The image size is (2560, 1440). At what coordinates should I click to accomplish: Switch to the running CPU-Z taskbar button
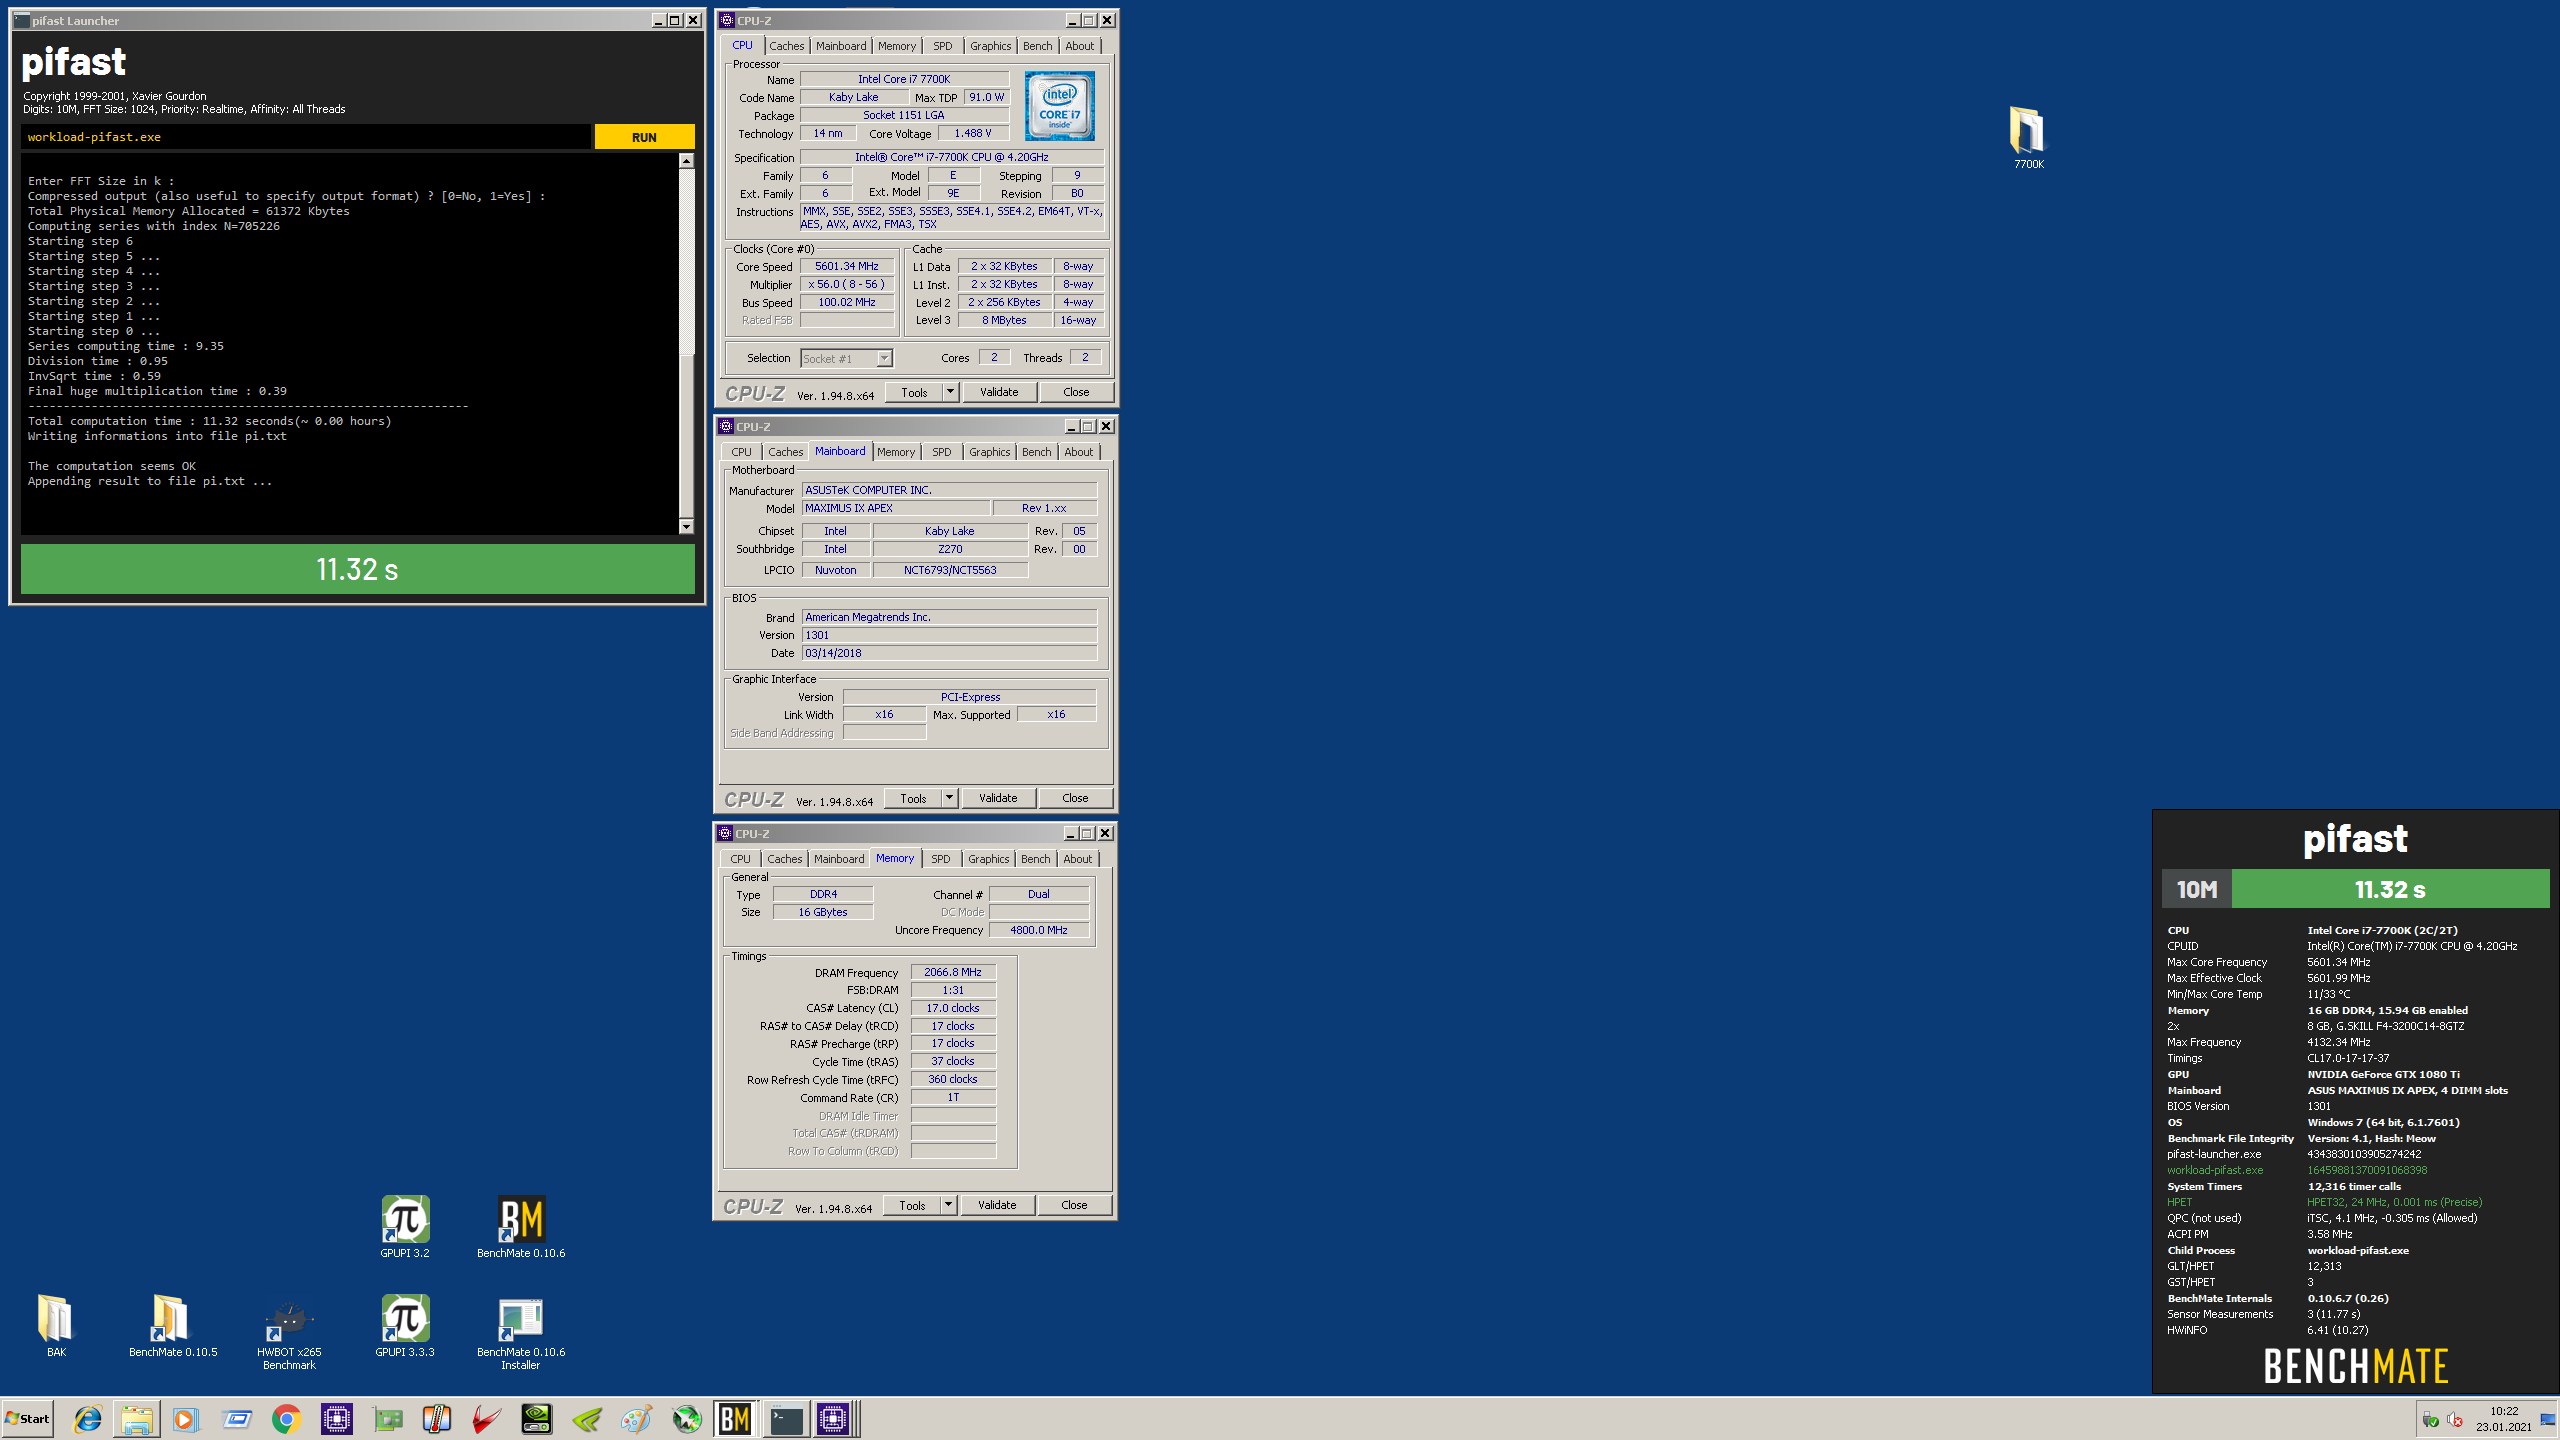833,1418
